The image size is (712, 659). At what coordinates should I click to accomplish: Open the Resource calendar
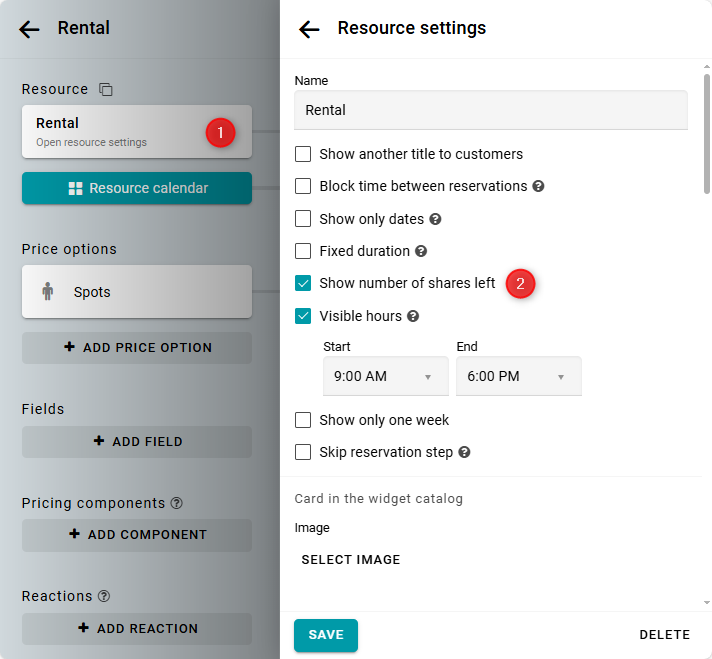point(137,188)
